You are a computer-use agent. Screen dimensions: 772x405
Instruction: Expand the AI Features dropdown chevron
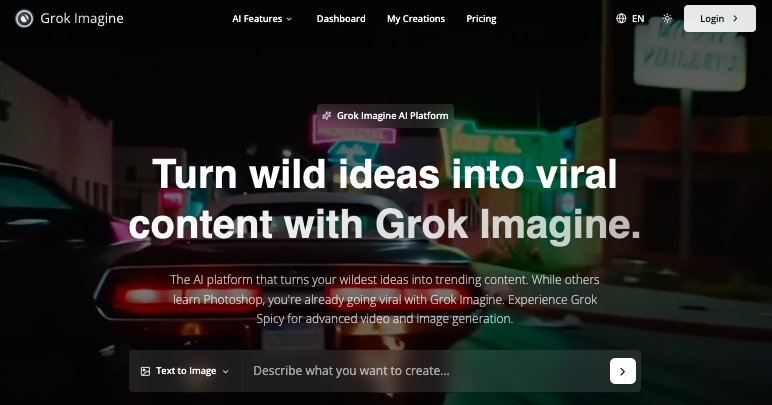point(289,19)
